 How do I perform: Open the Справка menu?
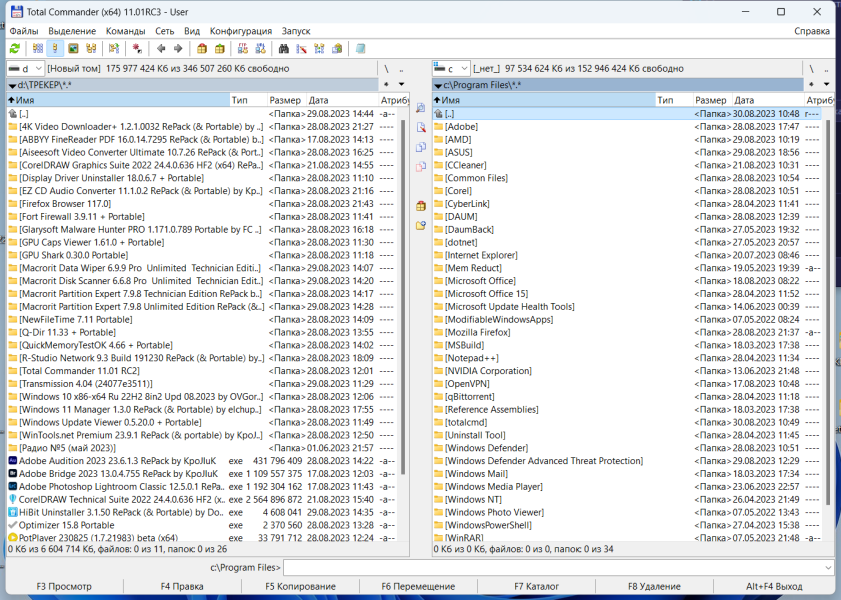click(812, 31)
